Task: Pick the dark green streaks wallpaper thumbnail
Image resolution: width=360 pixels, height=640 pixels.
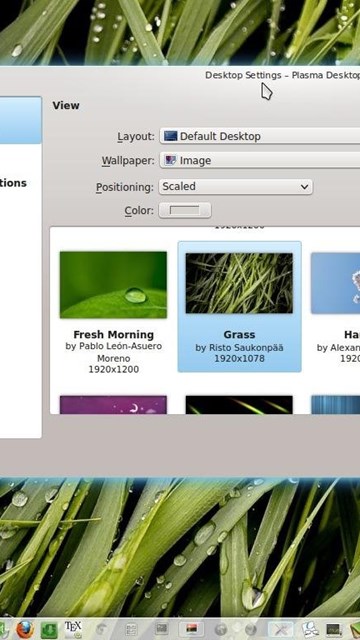Action: click(239, 404)
